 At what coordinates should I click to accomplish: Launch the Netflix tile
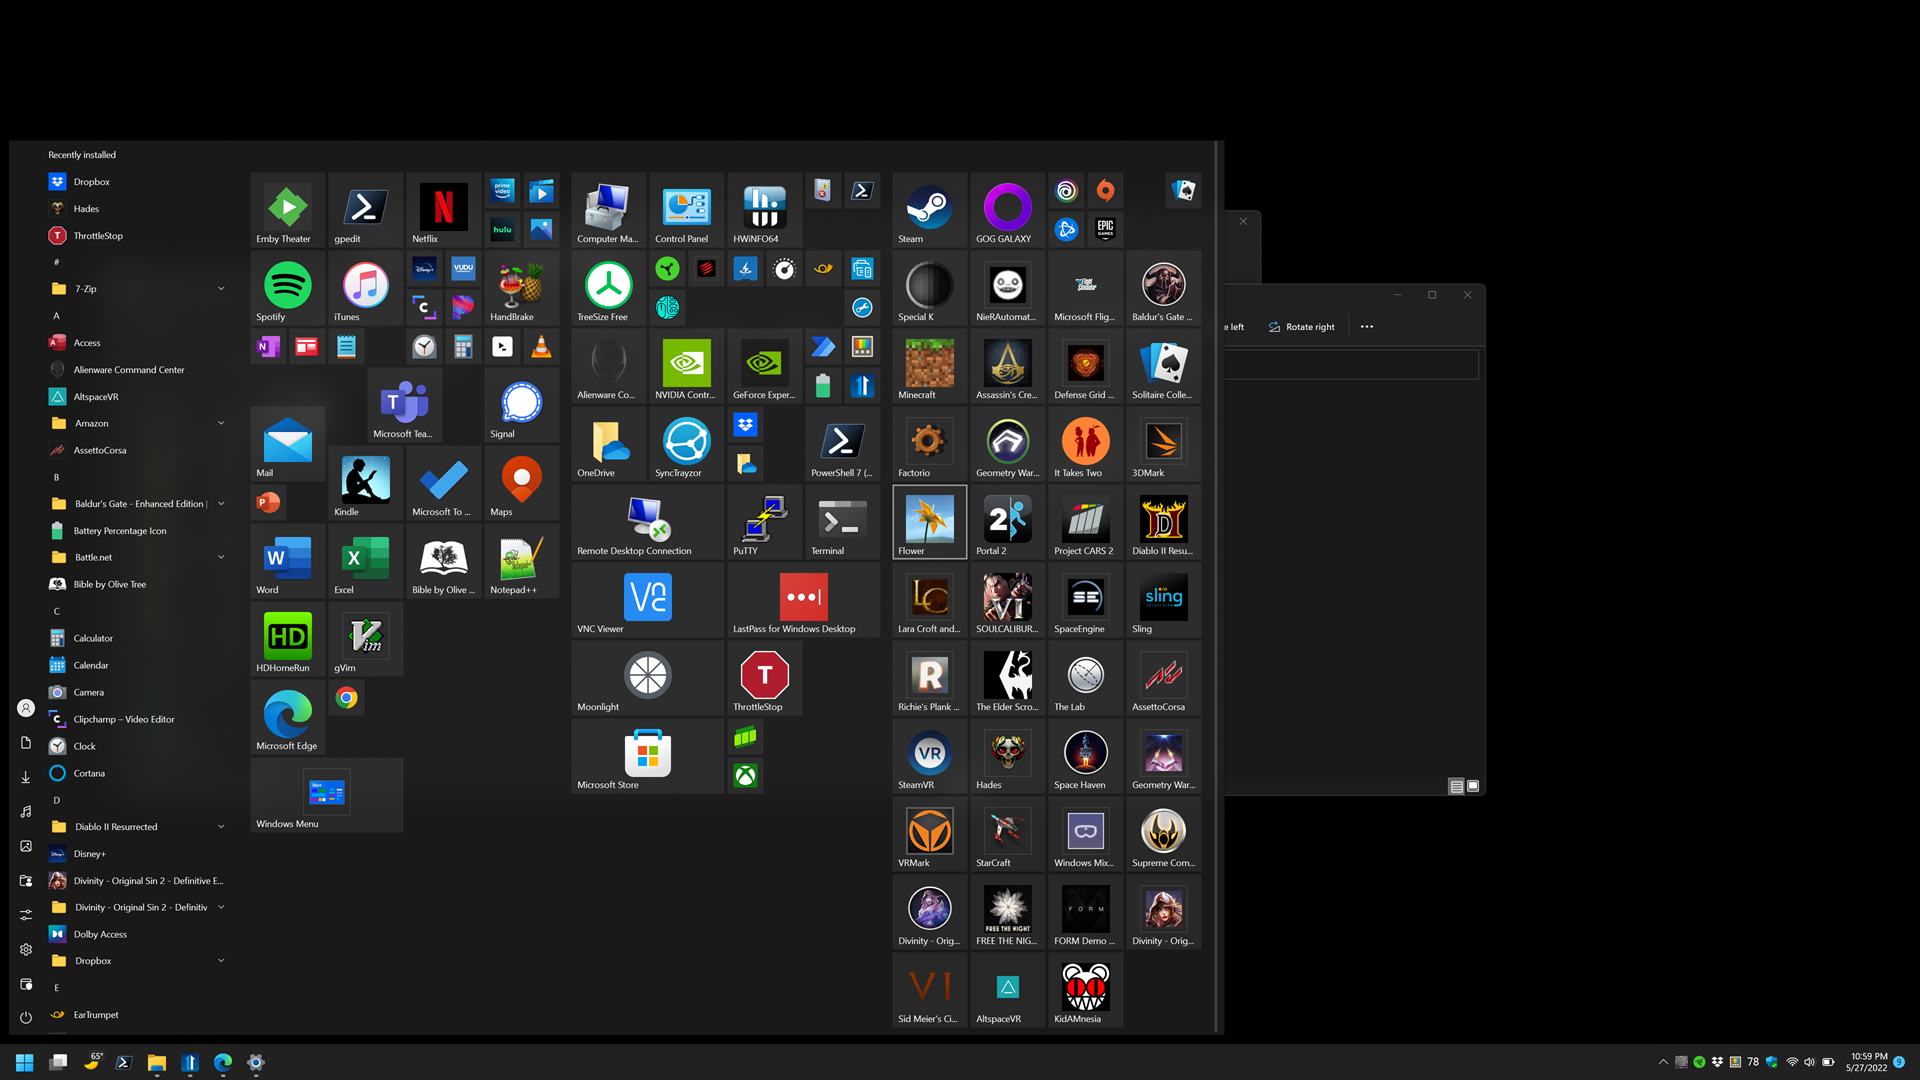click(x=444, y=209)
